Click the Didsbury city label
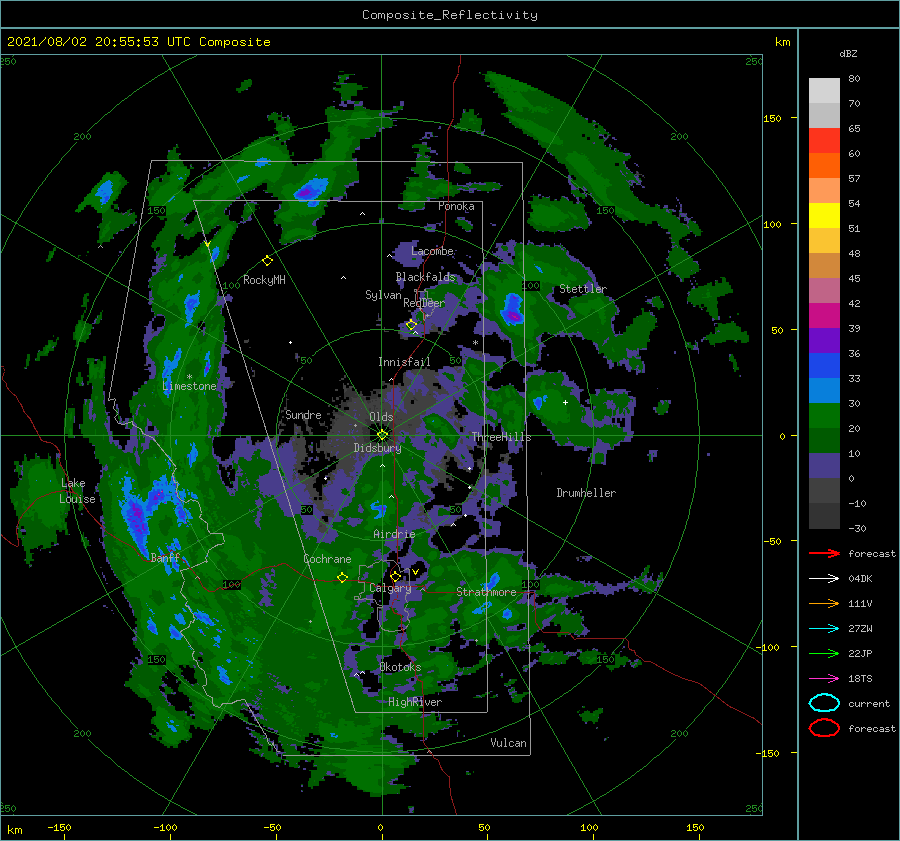The image size is (900, 841). (x=377, y=448)
